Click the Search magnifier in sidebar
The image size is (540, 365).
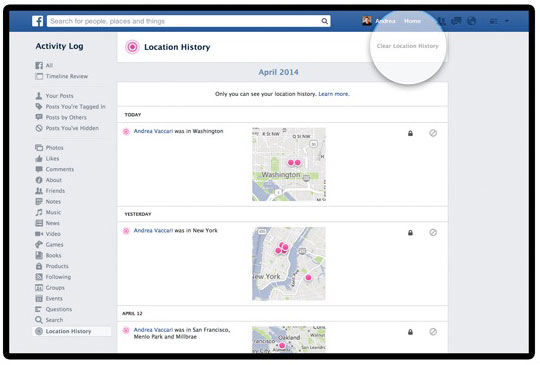39,320
